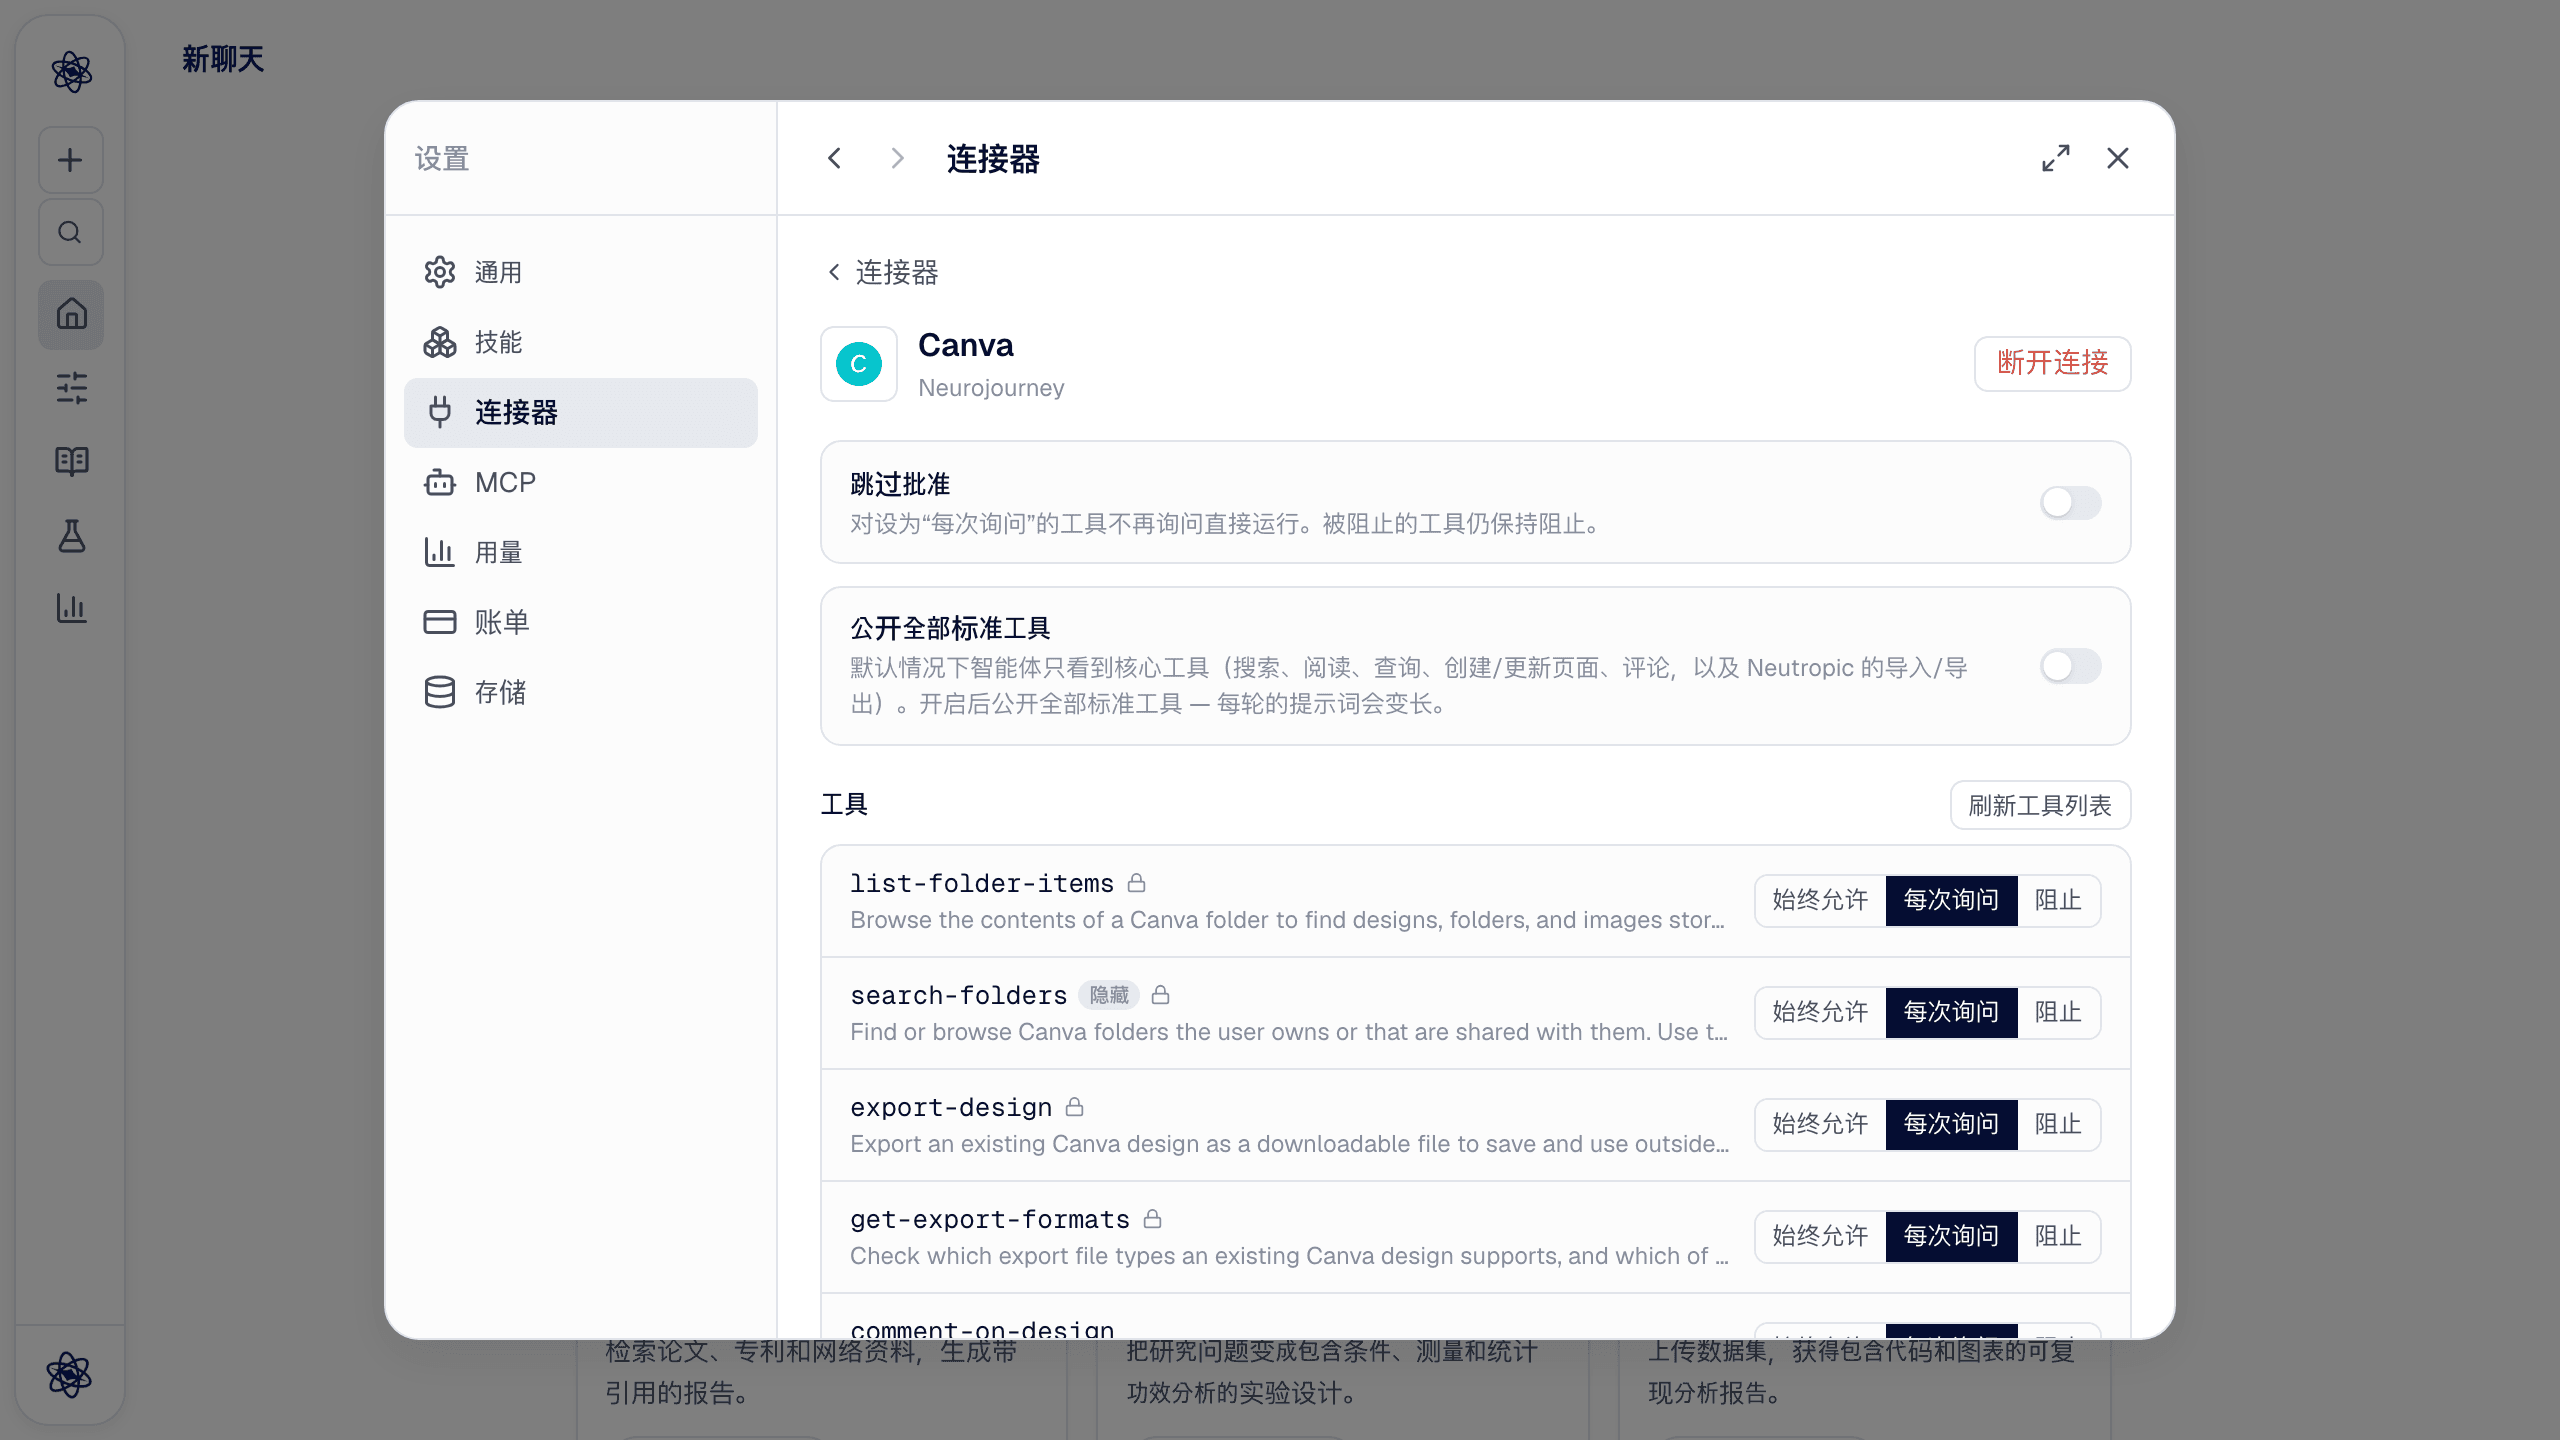Set get-export-formats to 阻止
The height and width of the screenshot is (1440, 2560).
[x=2058, y=1236]
